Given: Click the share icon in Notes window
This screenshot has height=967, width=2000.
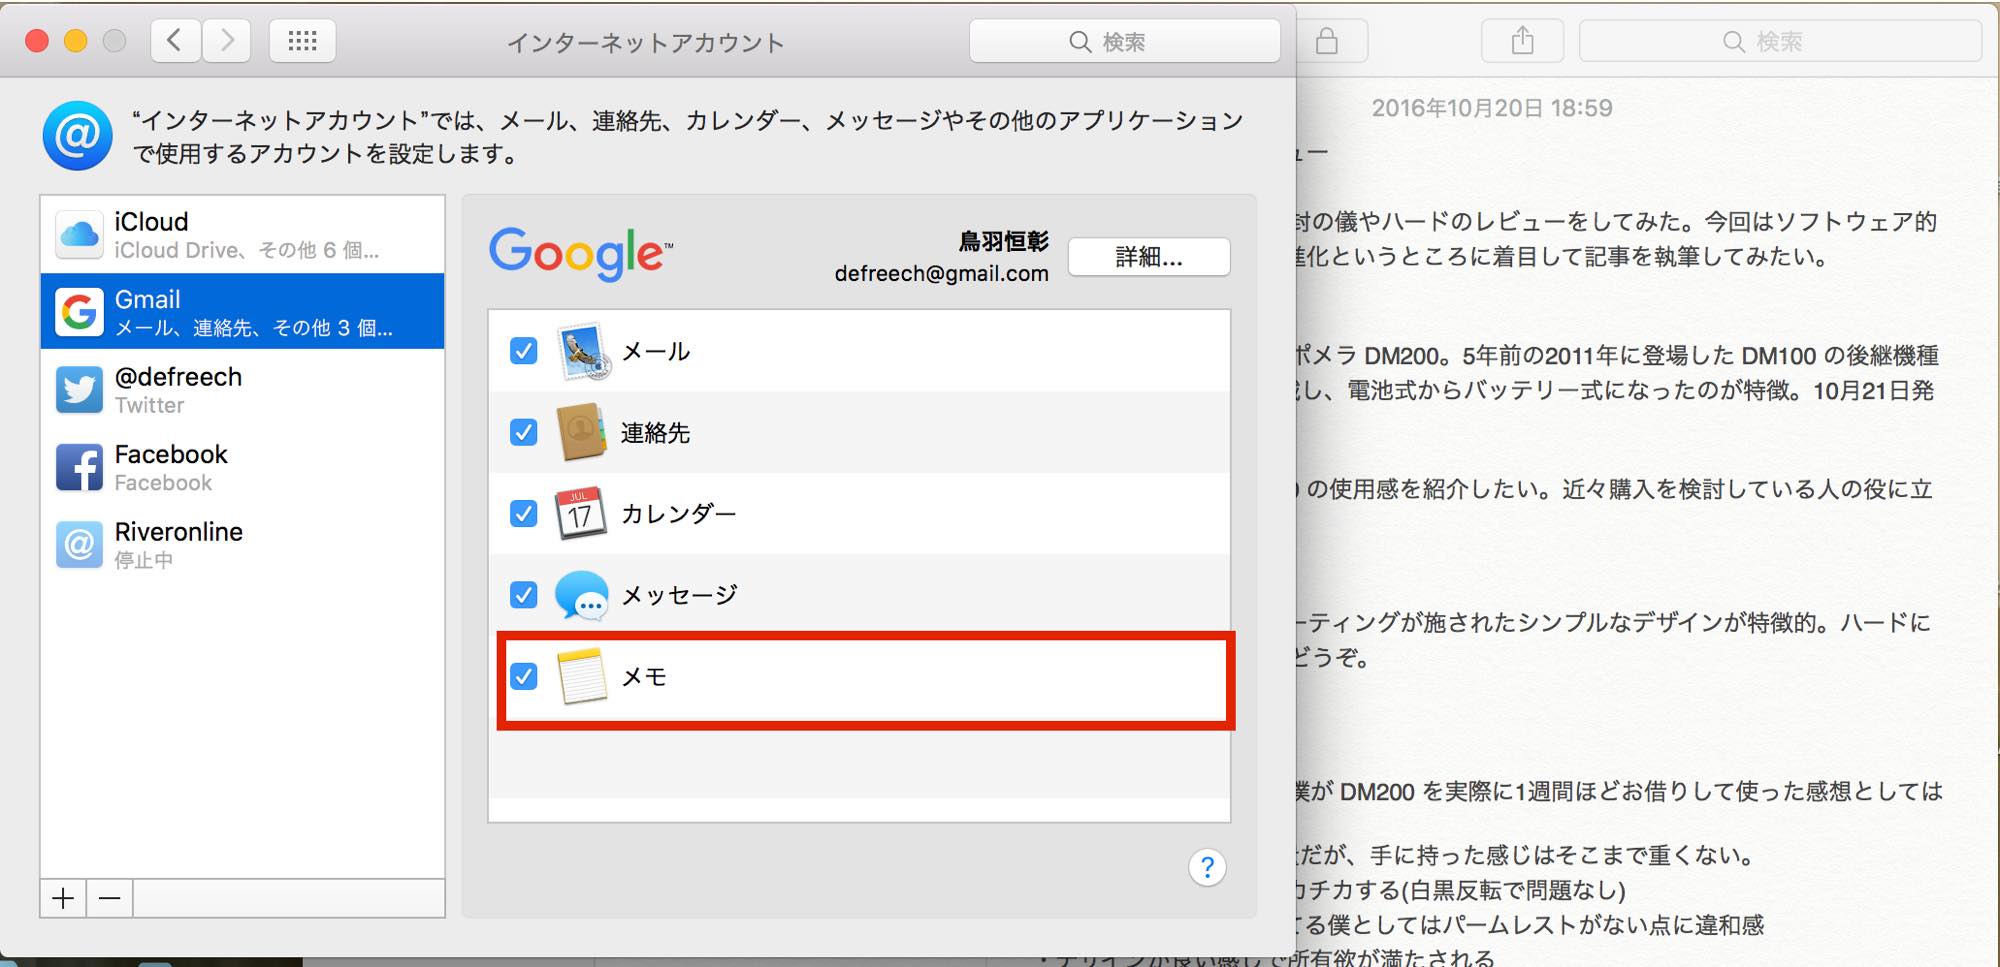Looking at the screenshot, I should [x=1522, y=41].
